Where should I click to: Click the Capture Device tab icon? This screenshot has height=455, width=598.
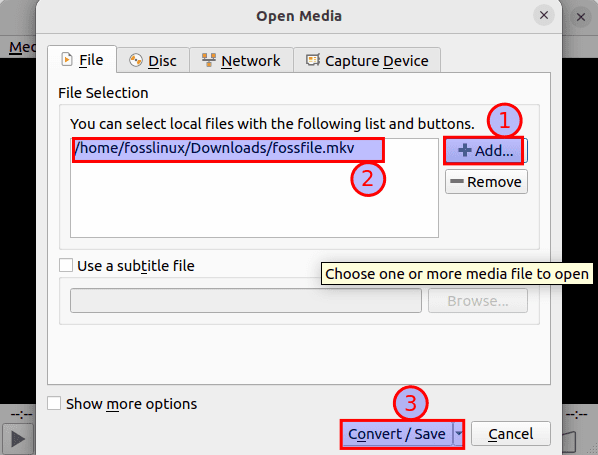point(313,60)
